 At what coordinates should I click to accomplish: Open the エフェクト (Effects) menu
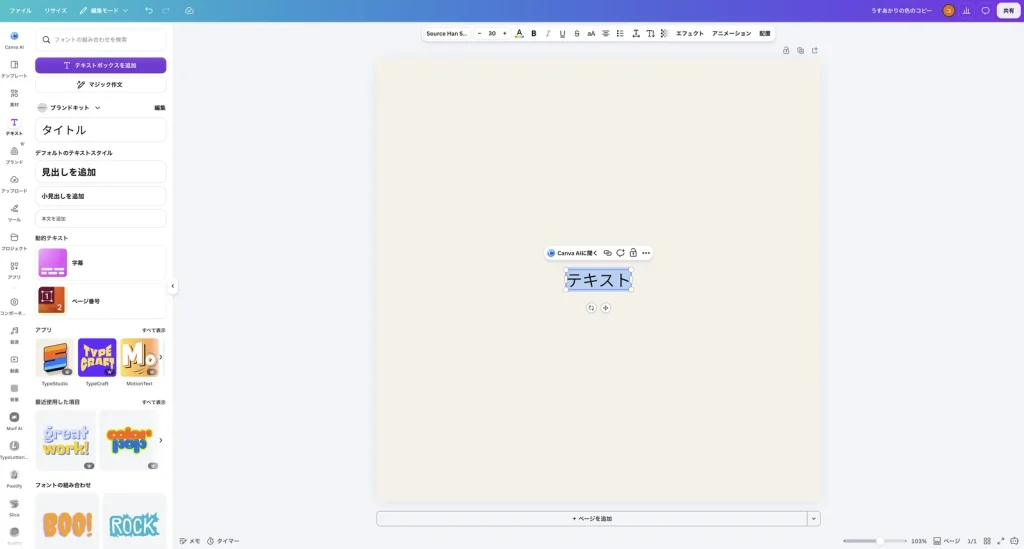[690, 33]
